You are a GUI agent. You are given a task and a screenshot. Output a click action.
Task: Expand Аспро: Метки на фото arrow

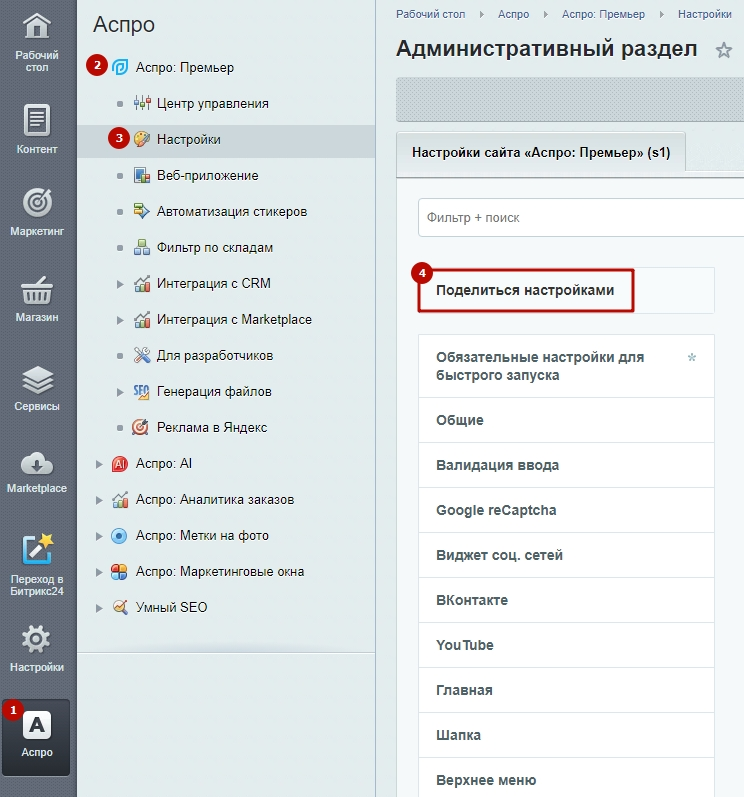99,536
